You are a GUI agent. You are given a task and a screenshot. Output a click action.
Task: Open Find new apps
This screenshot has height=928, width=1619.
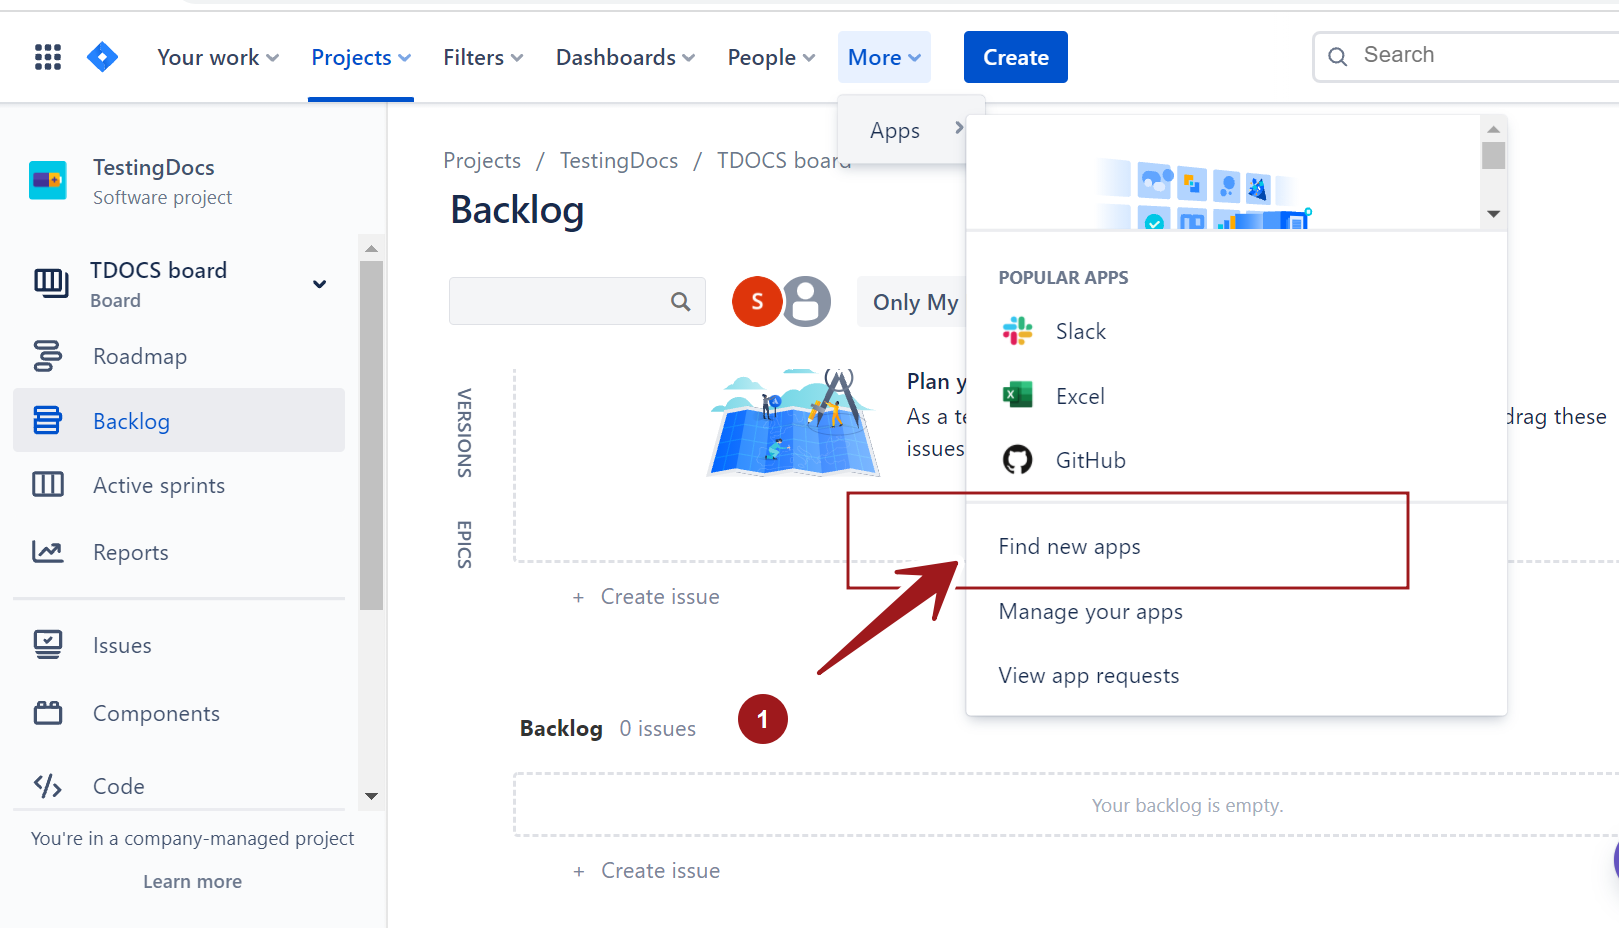1069,546
